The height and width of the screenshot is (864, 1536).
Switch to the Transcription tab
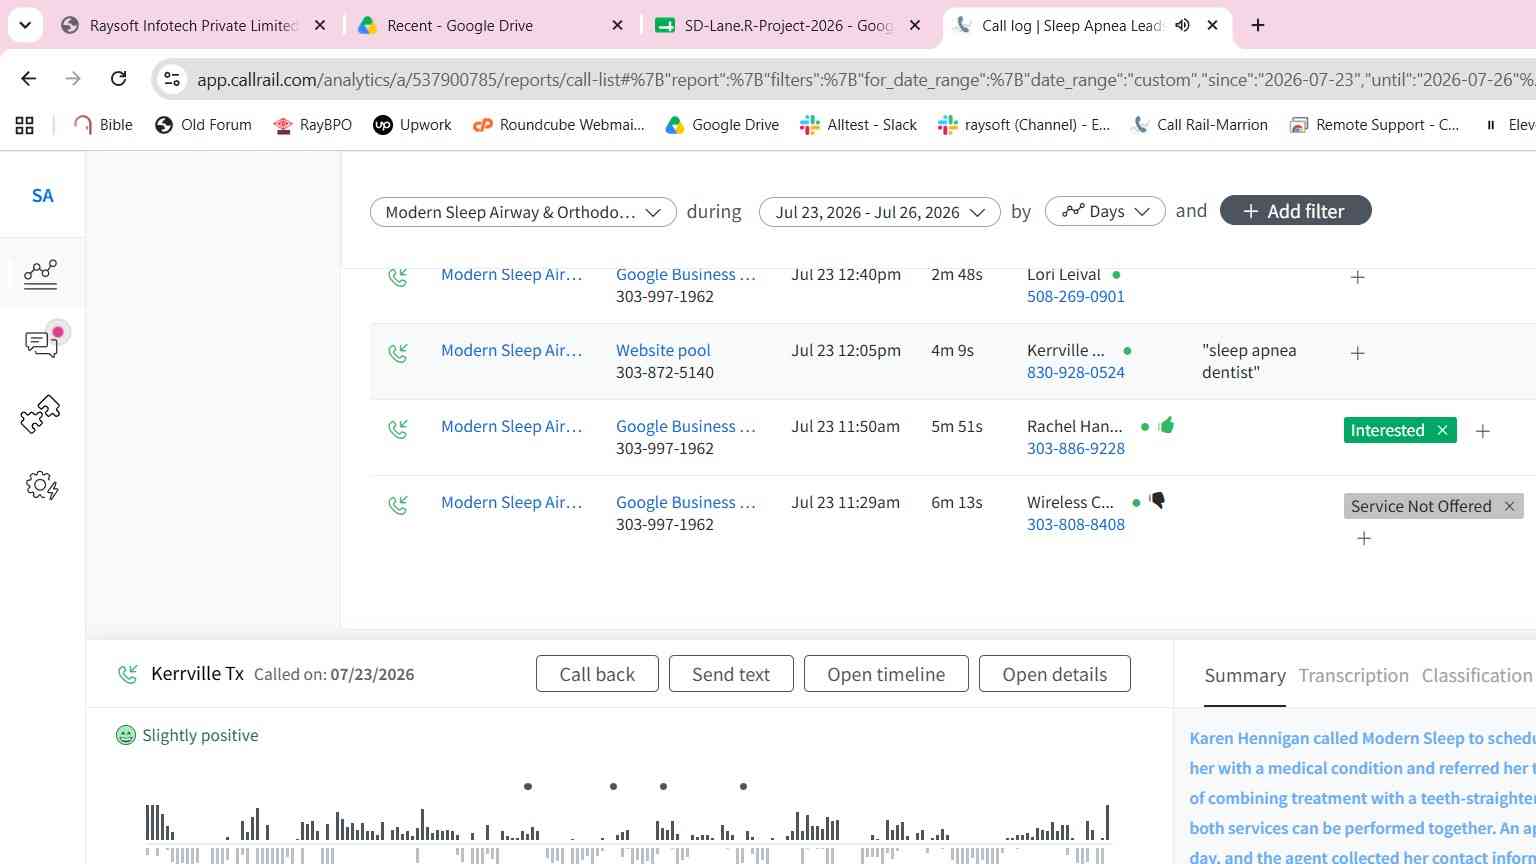click(x=1353, y=675)
